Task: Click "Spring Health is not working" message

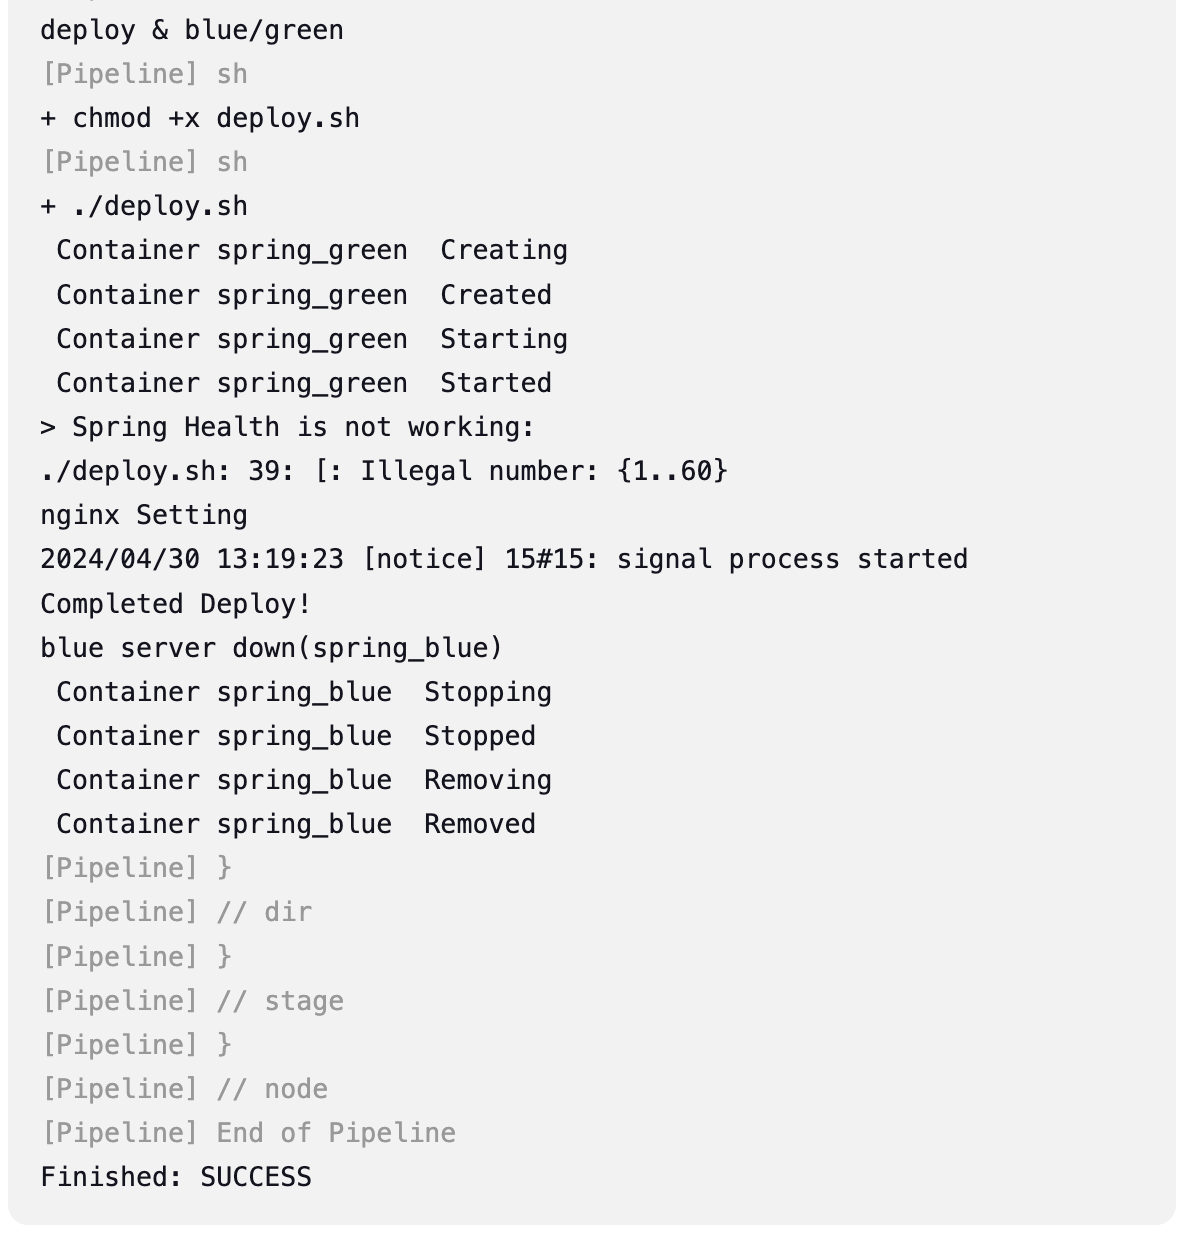Action: [288, 427]
